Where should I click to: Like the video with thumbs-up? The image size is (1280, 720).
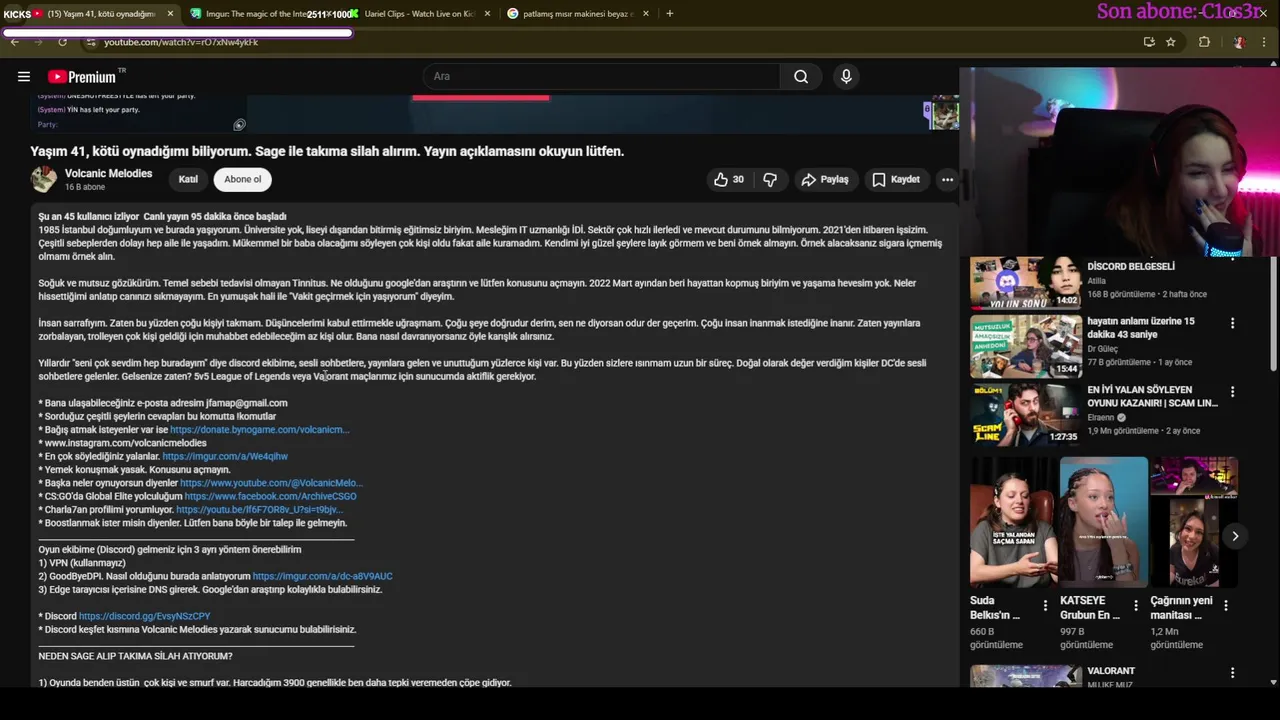click(728, 180)
